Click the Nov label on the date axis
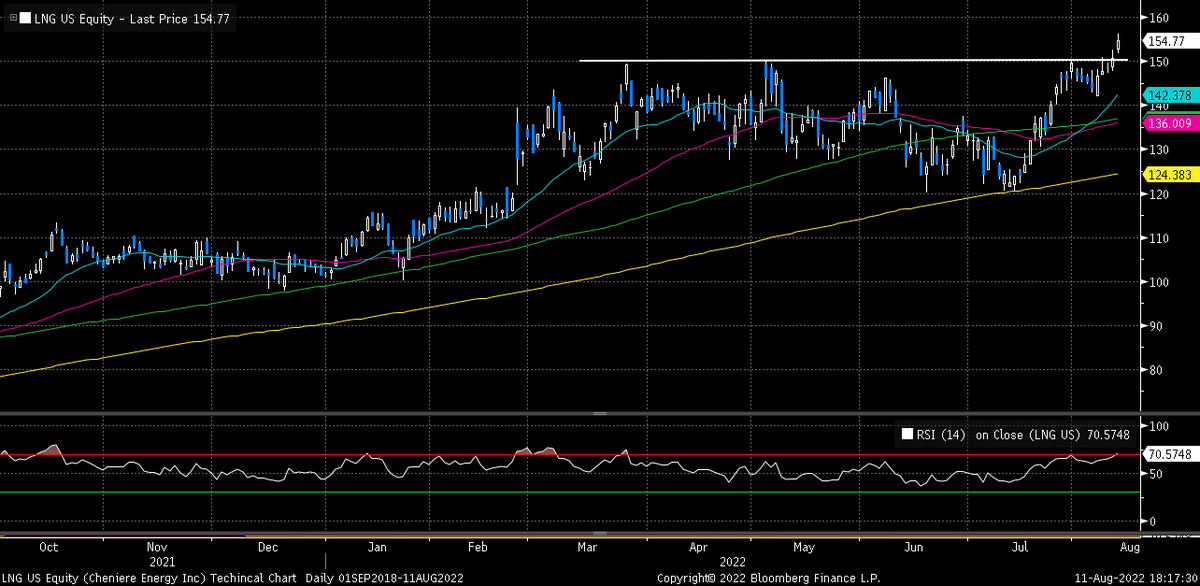 [156, 547]
